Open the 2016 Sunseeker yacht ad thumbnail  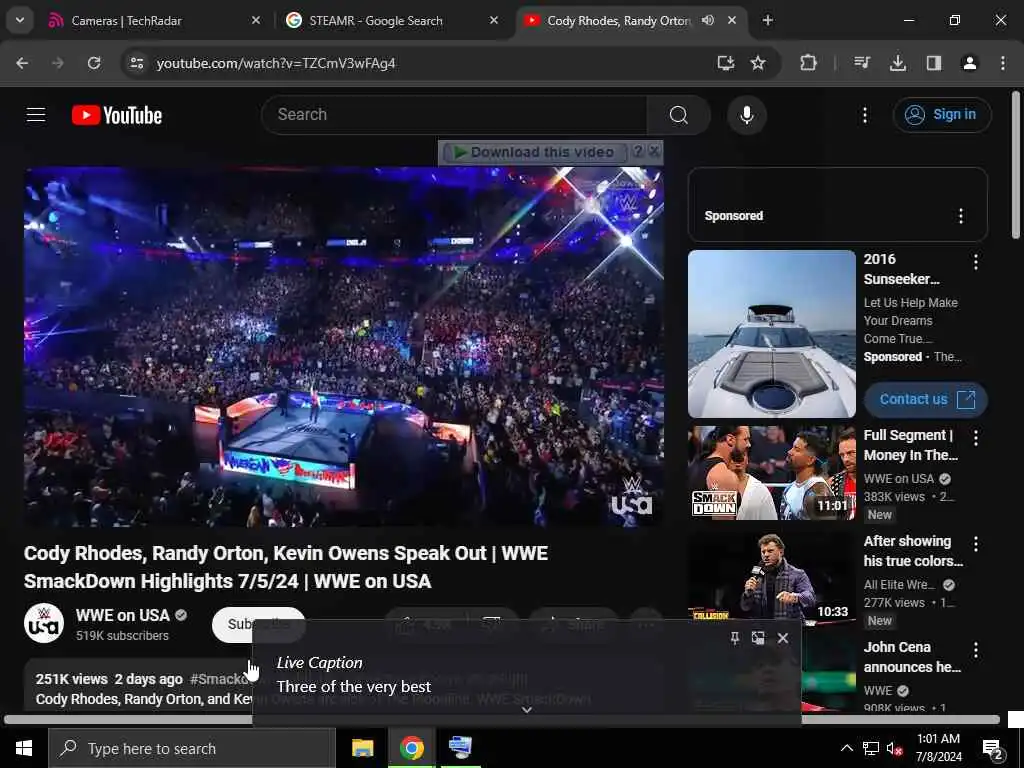pos(771,334)
